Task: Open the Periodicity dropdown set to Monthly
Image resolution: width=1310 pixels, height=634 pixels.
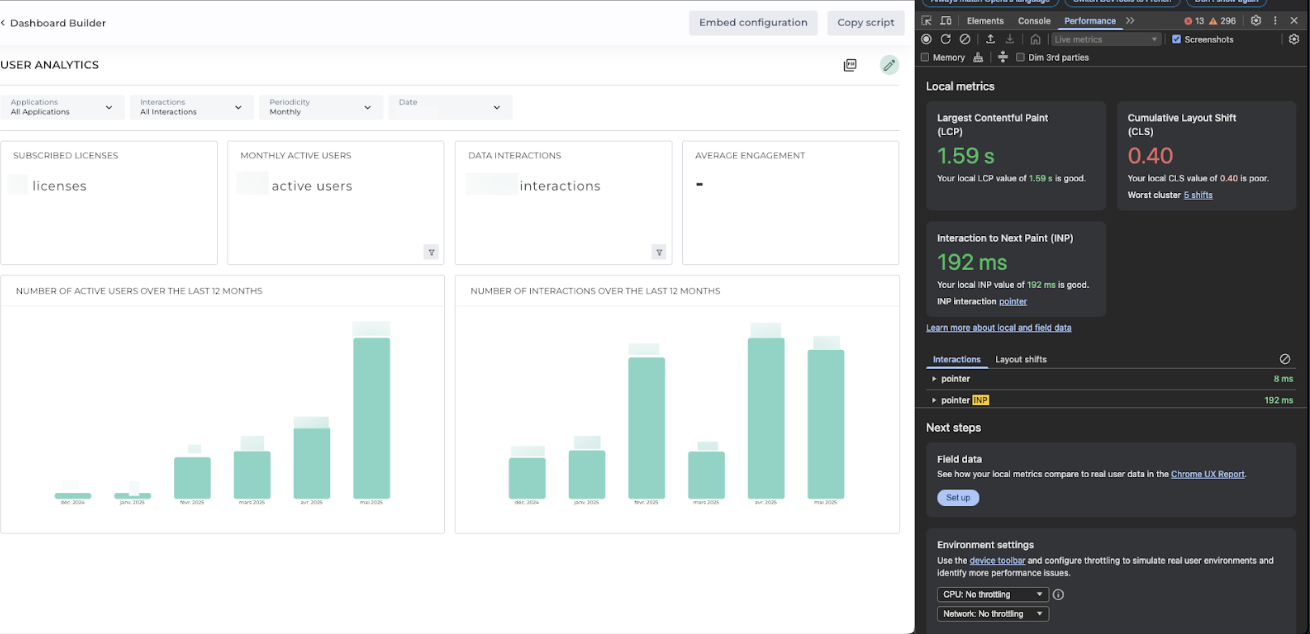Action: (x=320, y=107)
